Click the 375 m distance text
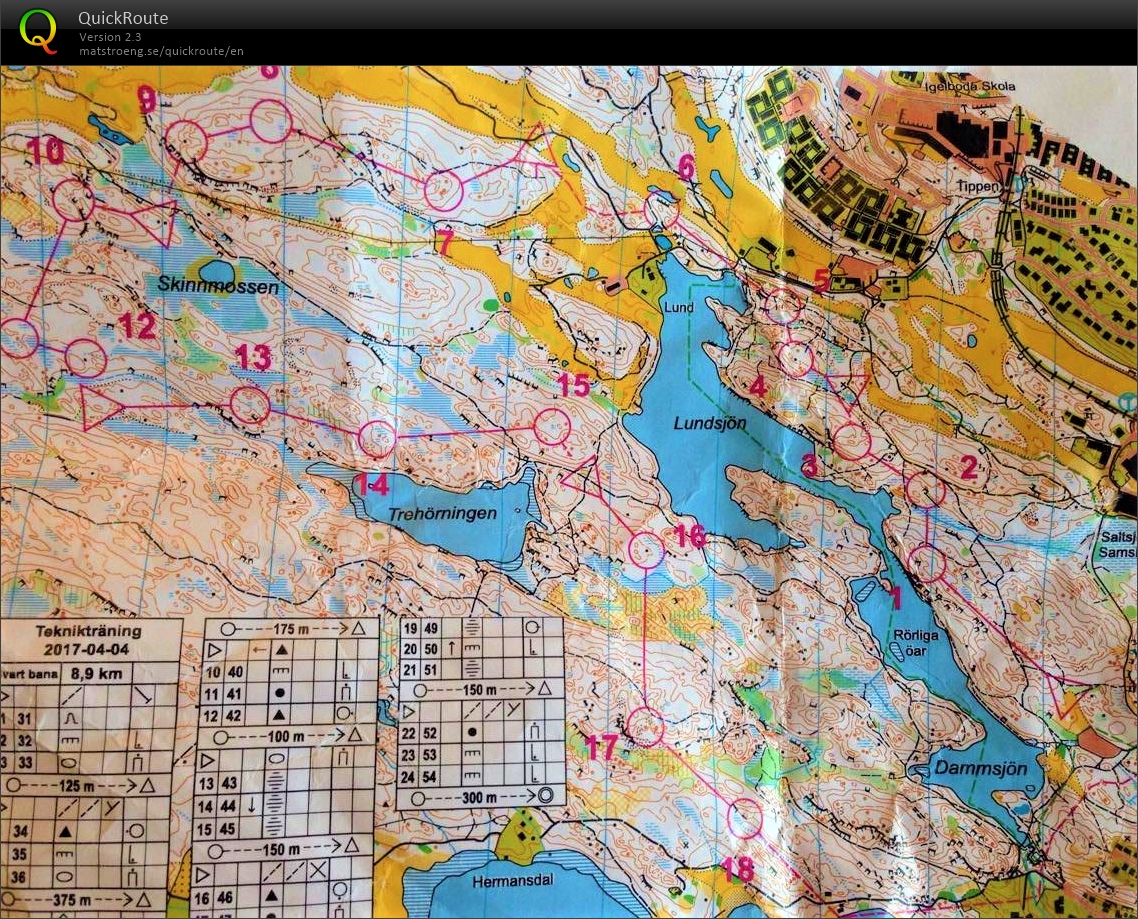Viewport: 1138px width, 919px height. [x=73, y=900]
